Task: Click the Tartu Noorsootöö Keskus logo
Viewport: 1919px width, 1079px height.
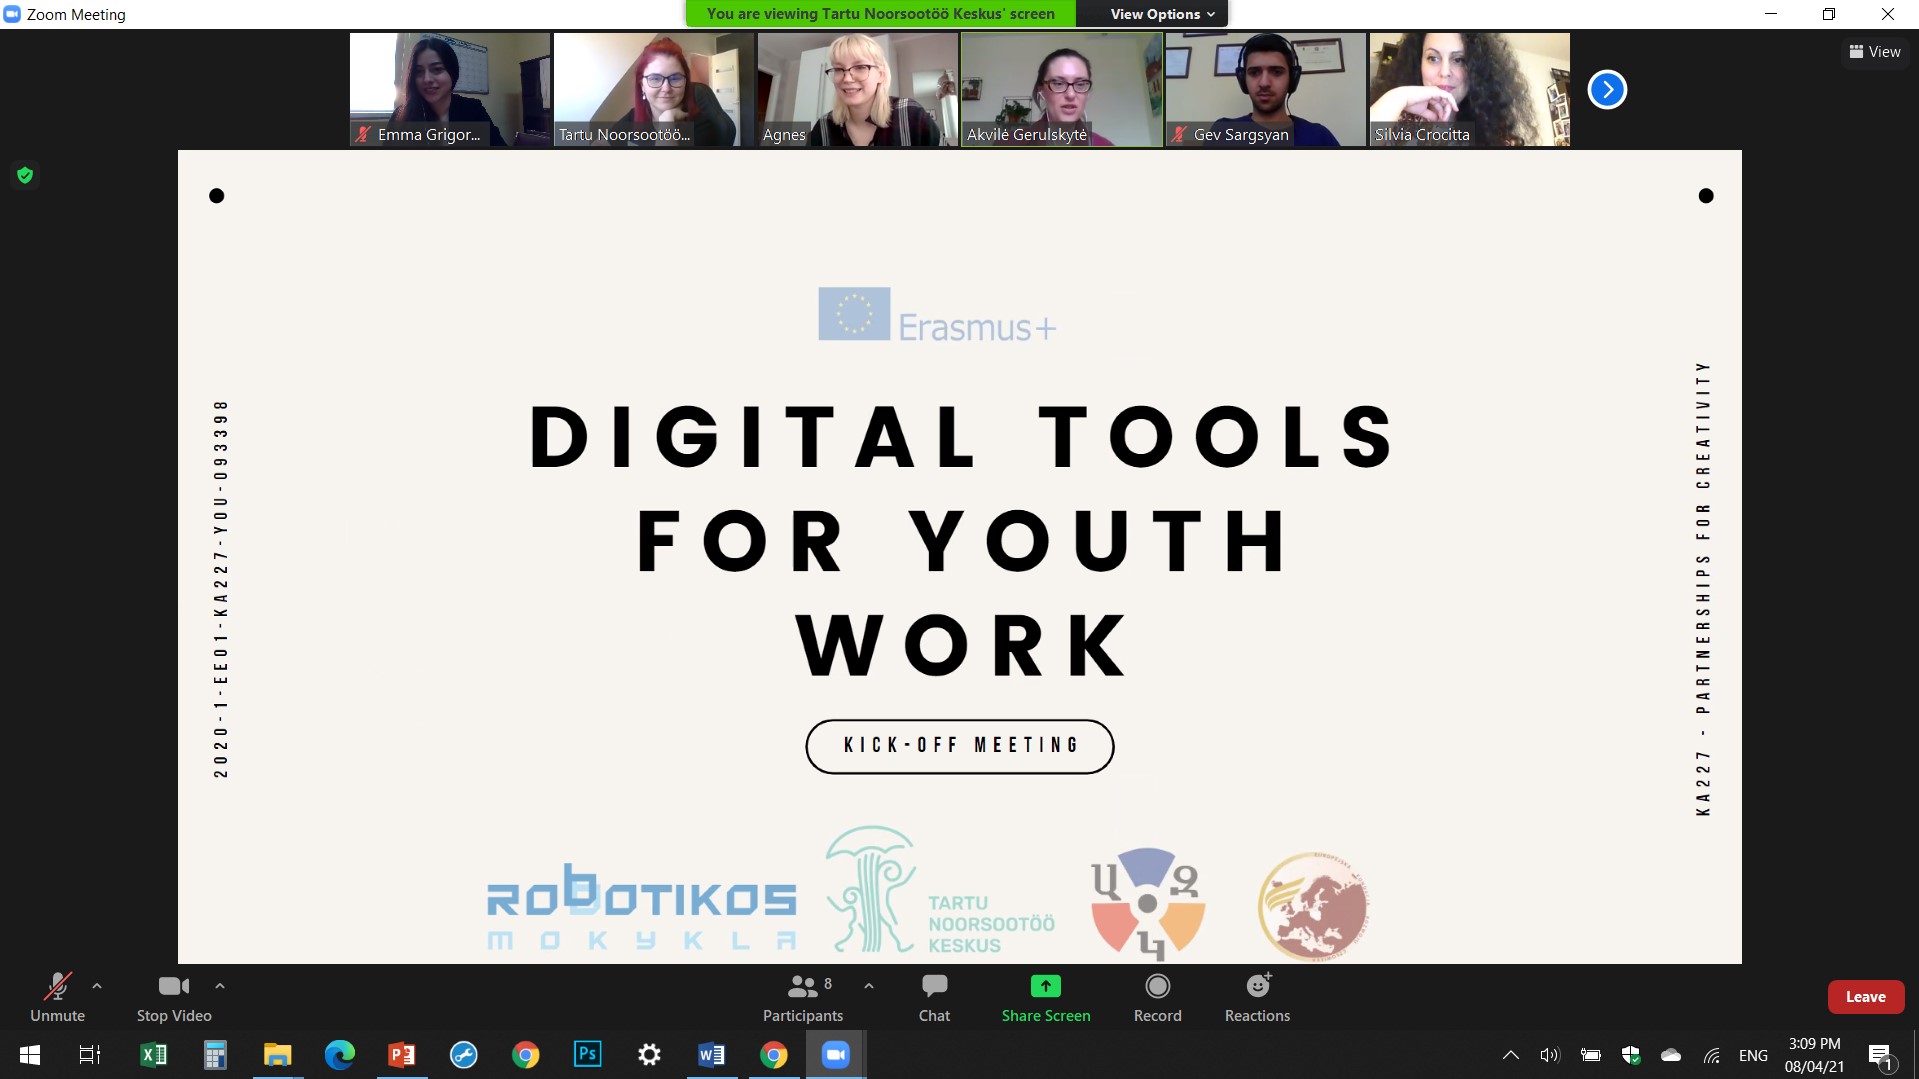Action: click(940, 890)
